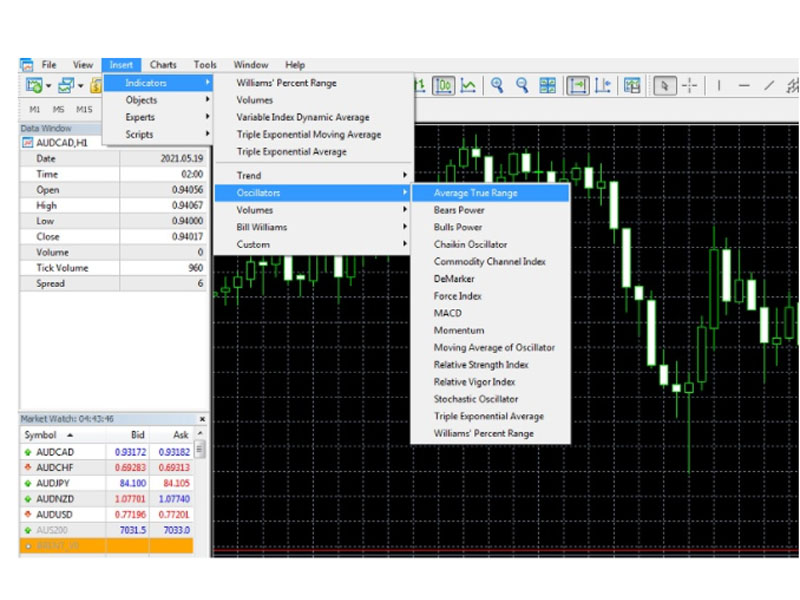The width and height of the screenshot is (800, 600).
Task: Select Relative Strength Index
Action: [490, 364]
